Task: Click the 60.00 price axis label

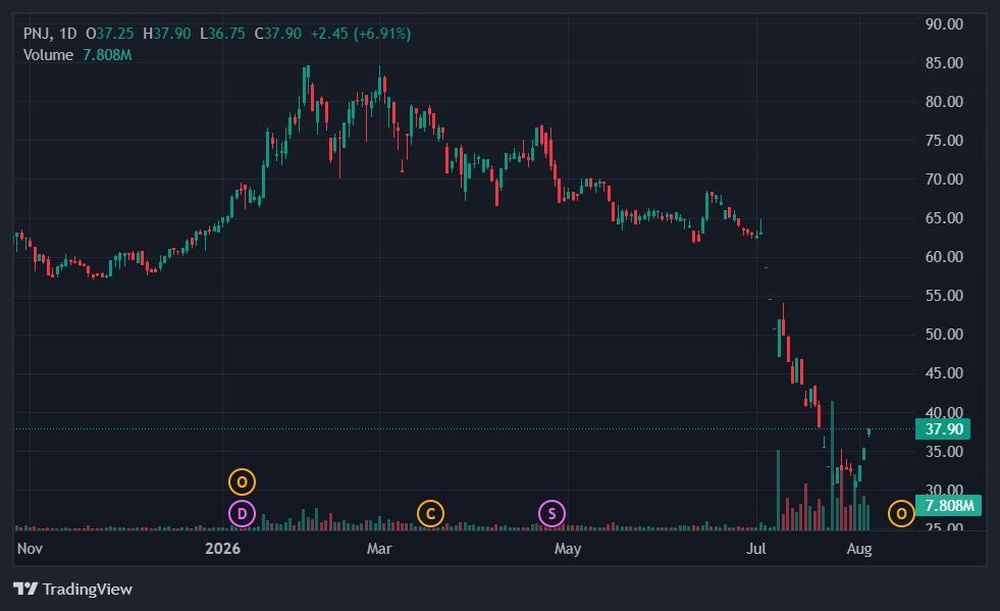Action: point(944,256)
